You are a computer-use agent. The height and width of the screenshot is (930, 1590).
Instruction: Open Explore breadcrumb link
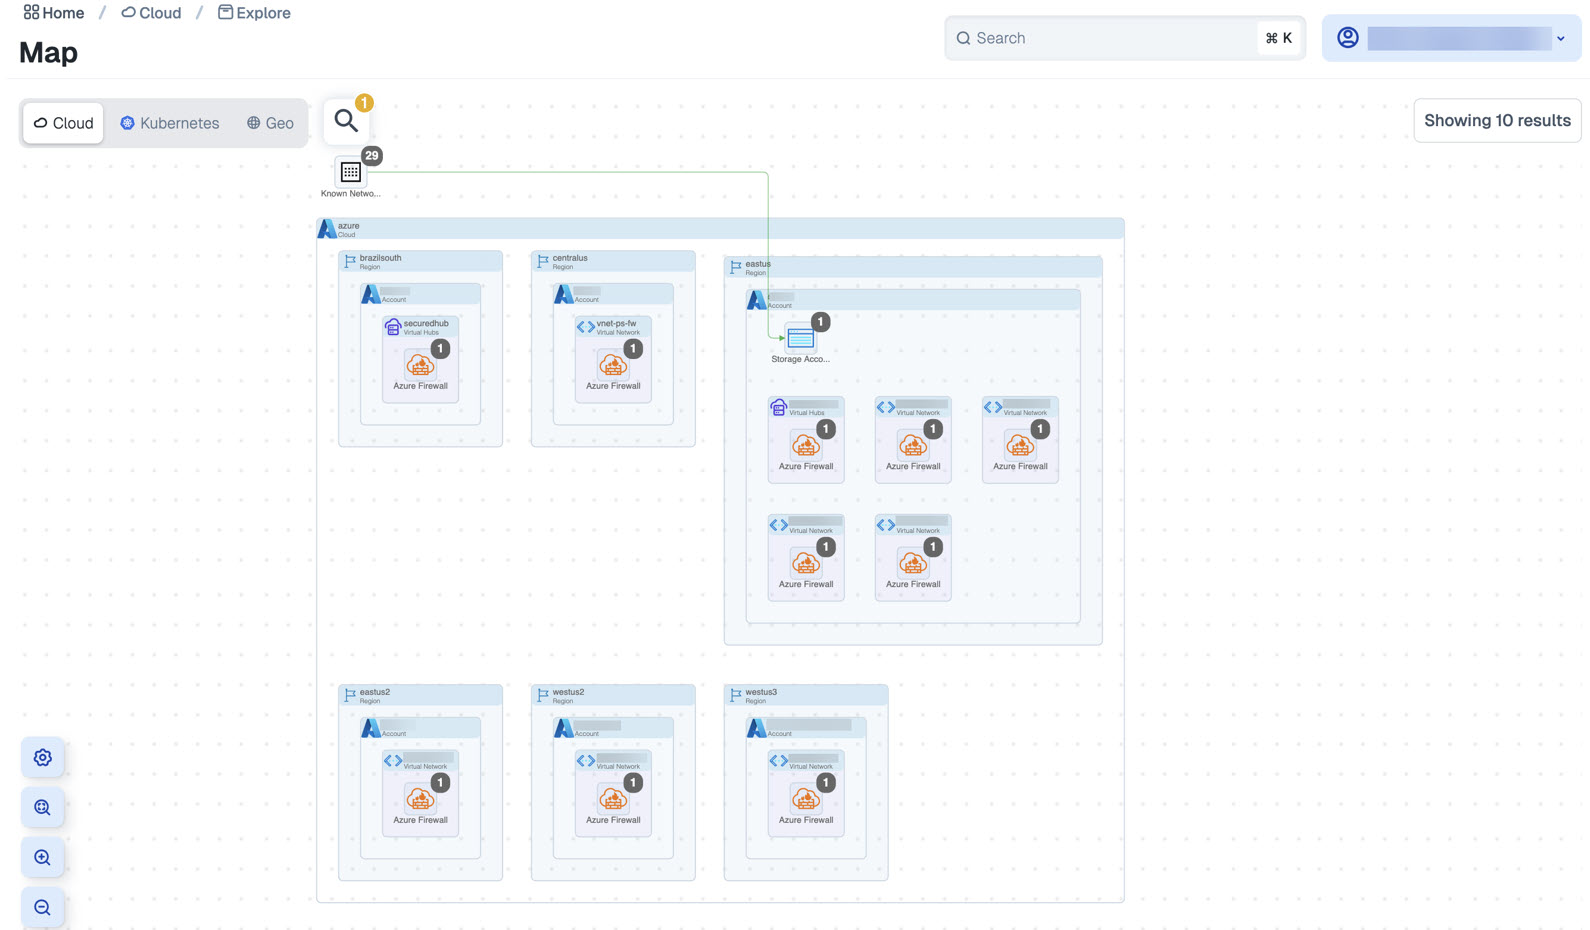[254, 13]
